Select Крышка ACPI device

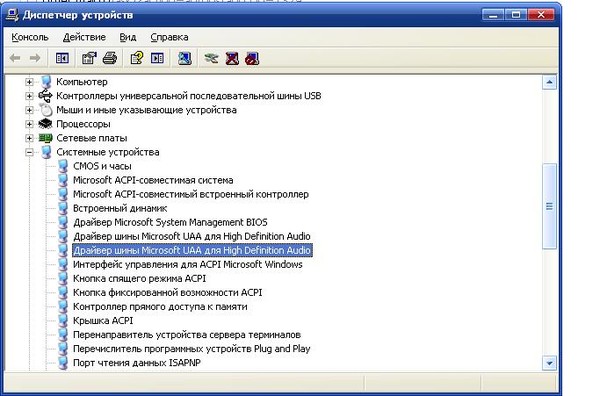tap(103, 321)
